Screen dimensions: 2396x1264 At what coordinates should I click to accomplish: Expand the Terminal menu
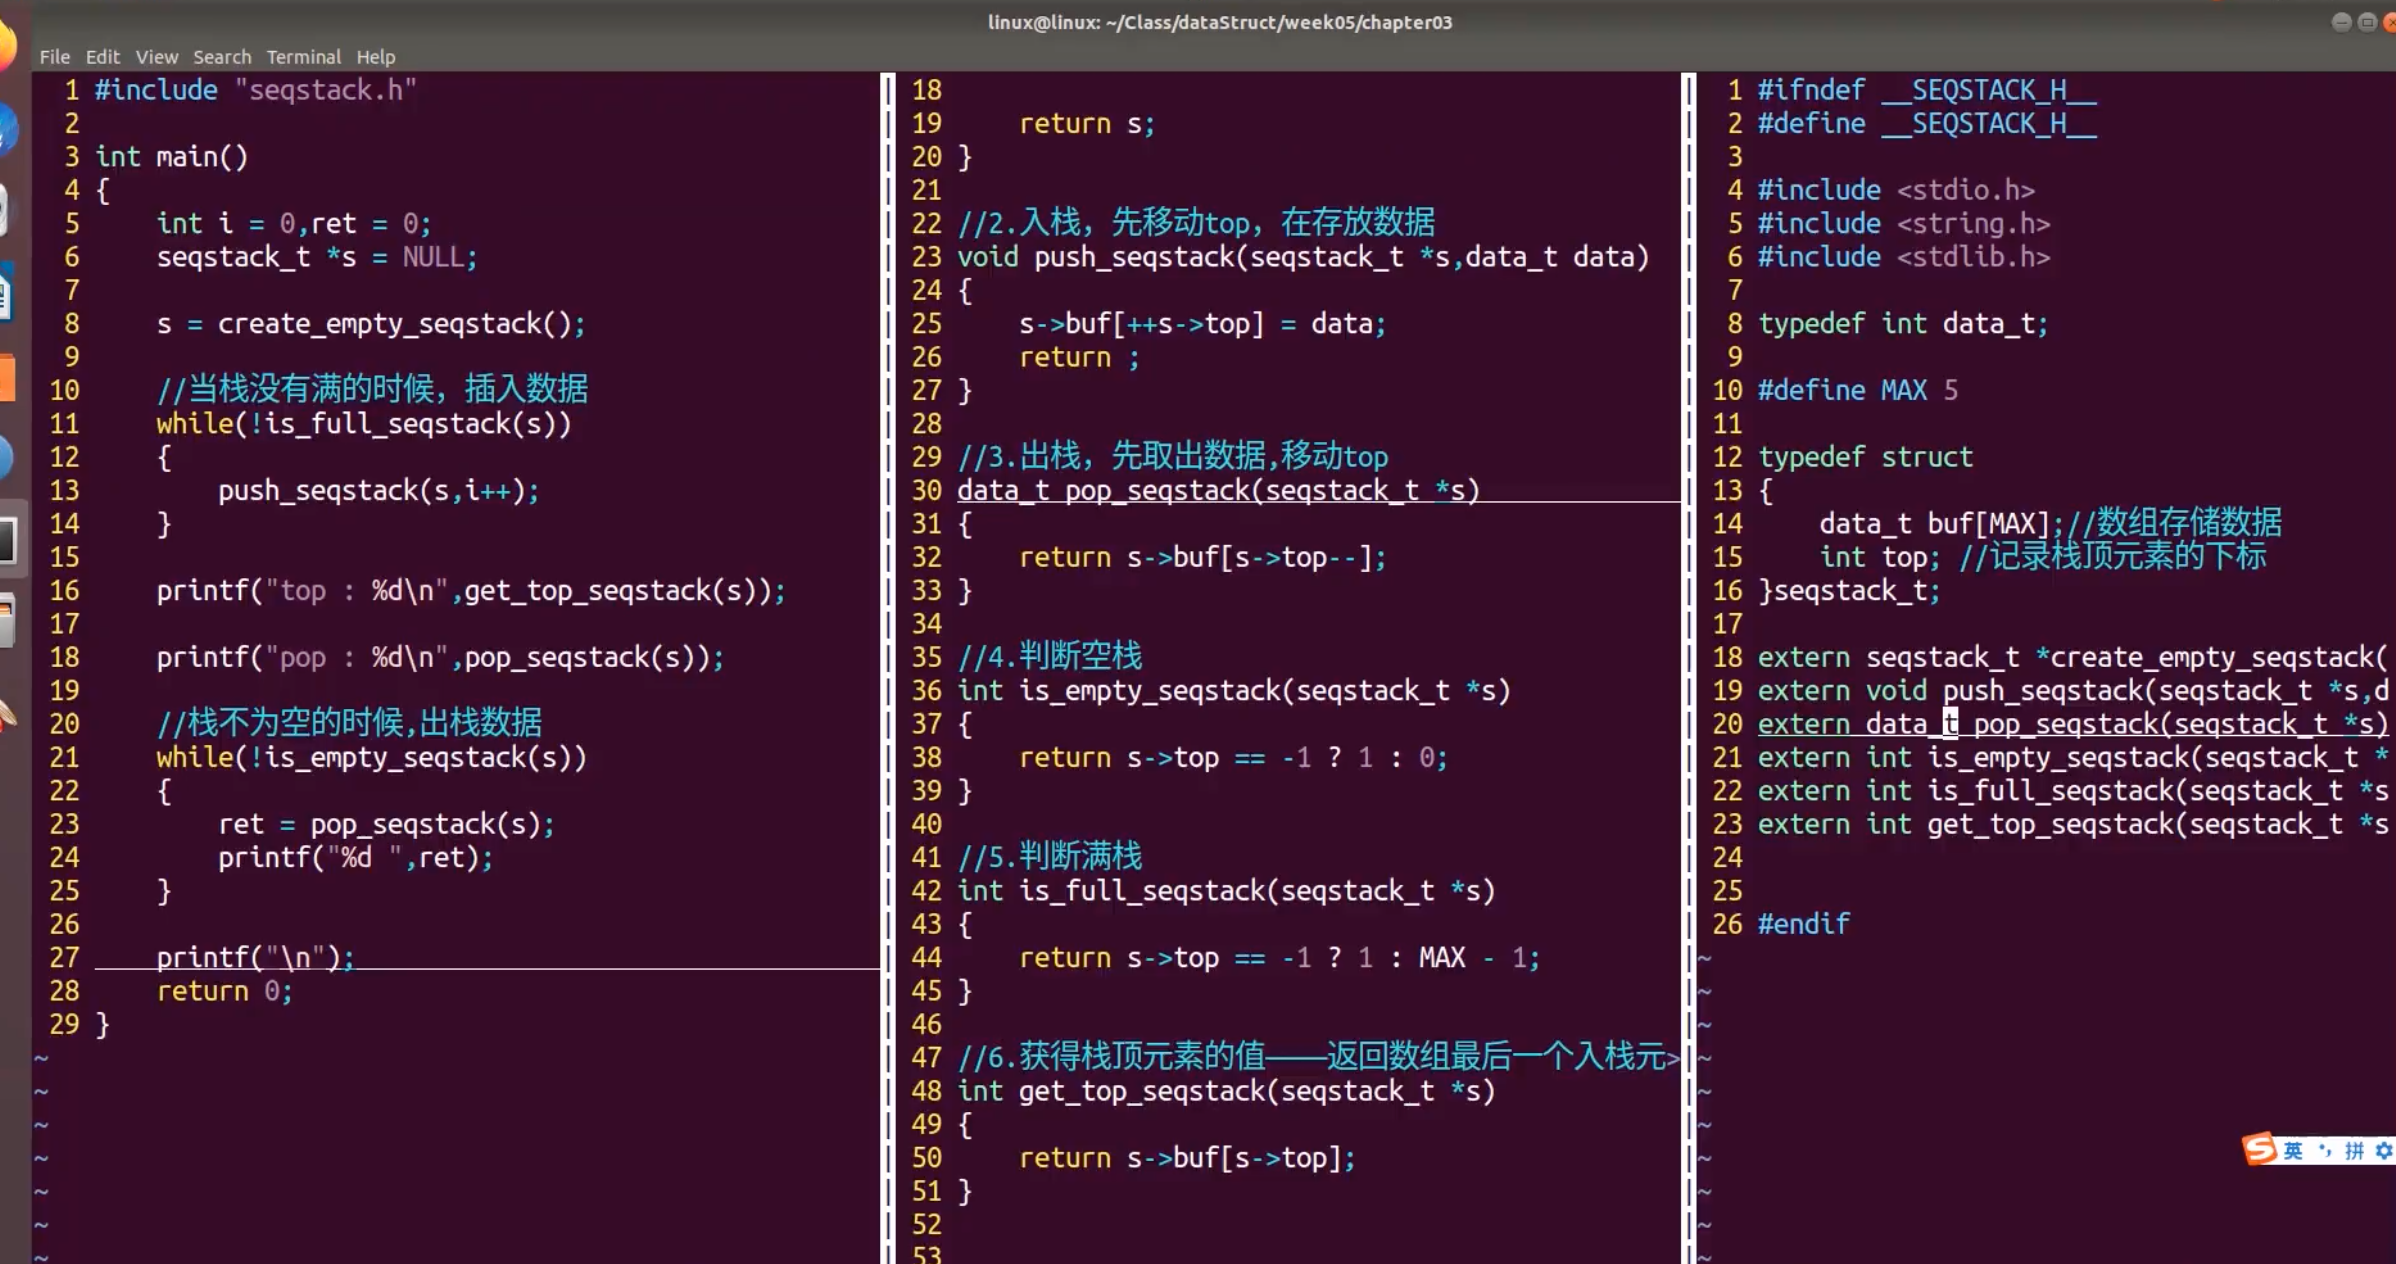(303, 57)
